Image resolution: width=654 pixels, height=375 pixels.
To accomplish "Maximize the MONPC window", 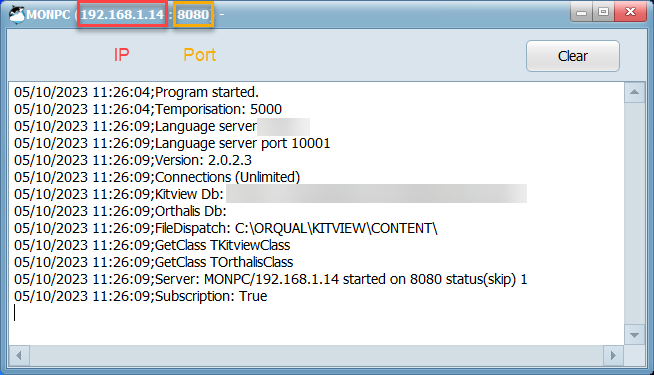I will (x=603, y=13).
